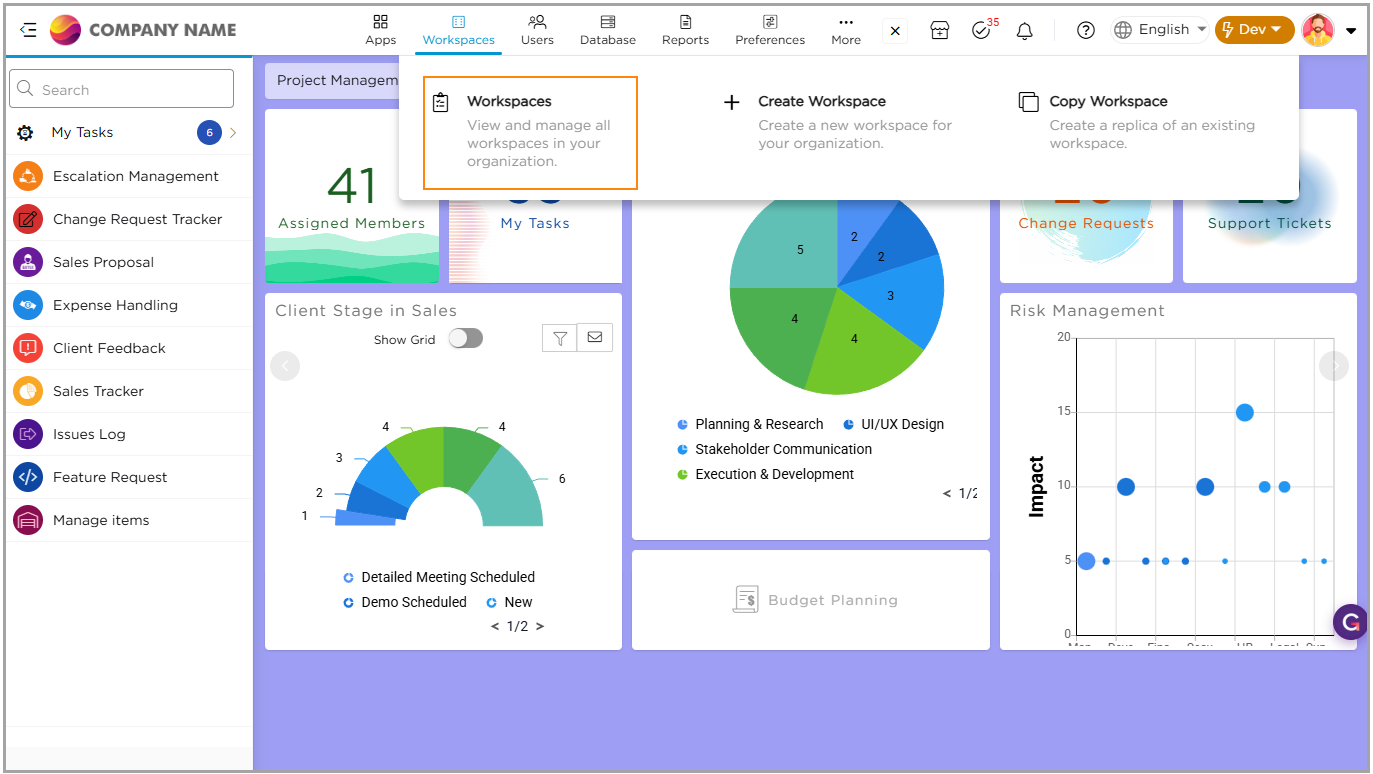Open the English language dropdown
Image resolution: width=1373 pixels, height=774 pixels.
tap(1160, 30)
